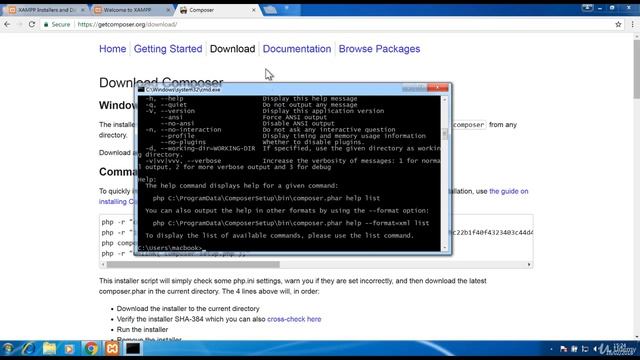Screen dimensions: 640x360
Task: Open the Getting Started link
Action: coord(168,49)
